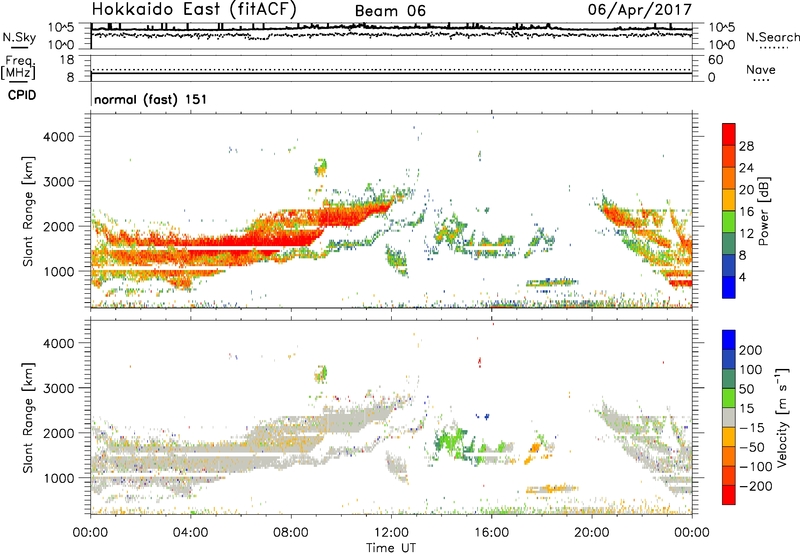This screenshot has height=554, width=800.
Task: Click the '18' frequency axis tick
Action: click(x=67, y=60)
